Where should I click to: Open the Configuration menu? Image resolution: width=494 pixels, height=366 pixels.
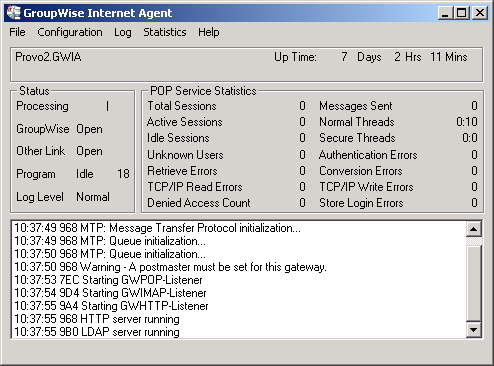(70, 32)
